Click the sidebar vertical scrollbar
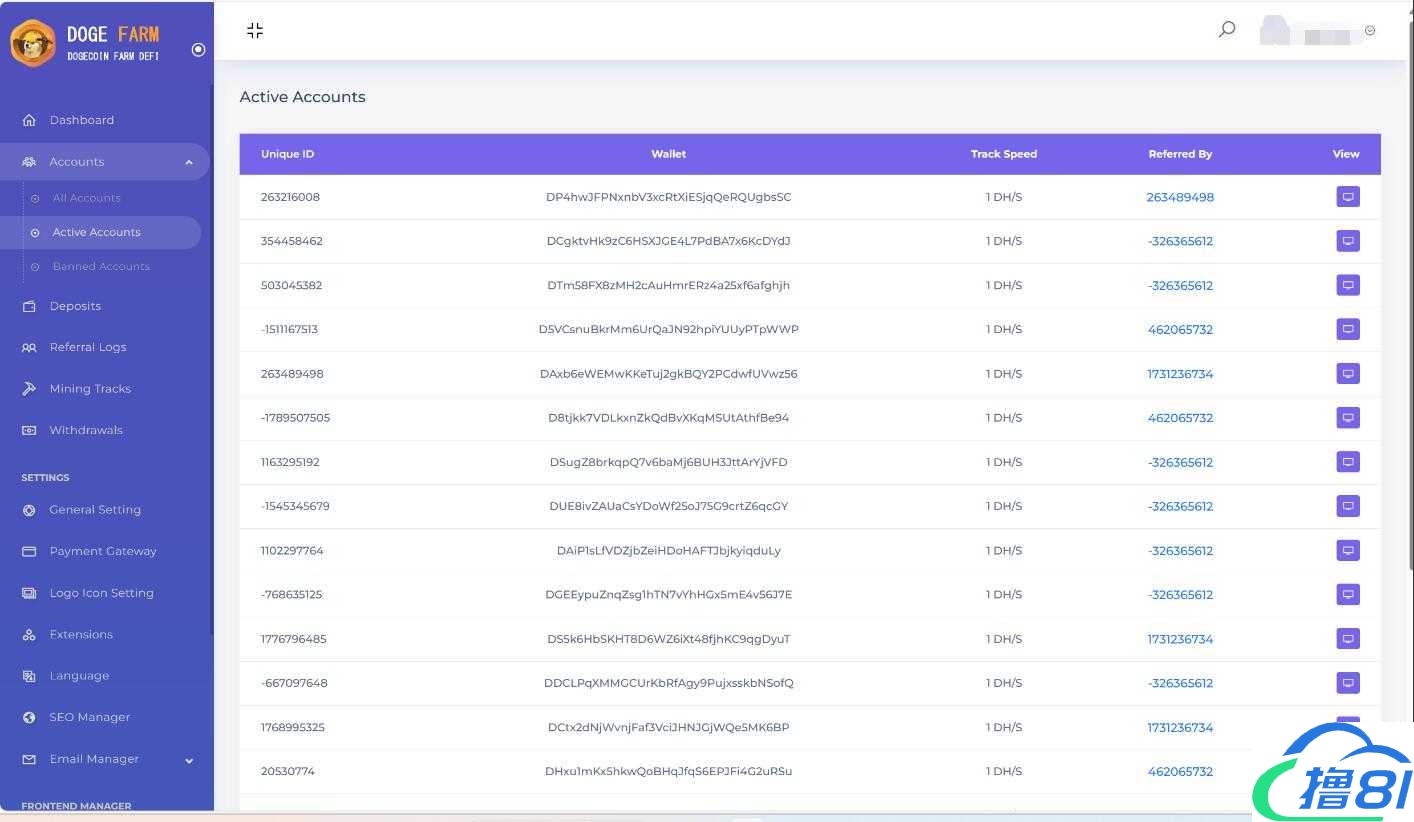The height and width of the screenshot is (822, 1414). (x=212, y=400)
